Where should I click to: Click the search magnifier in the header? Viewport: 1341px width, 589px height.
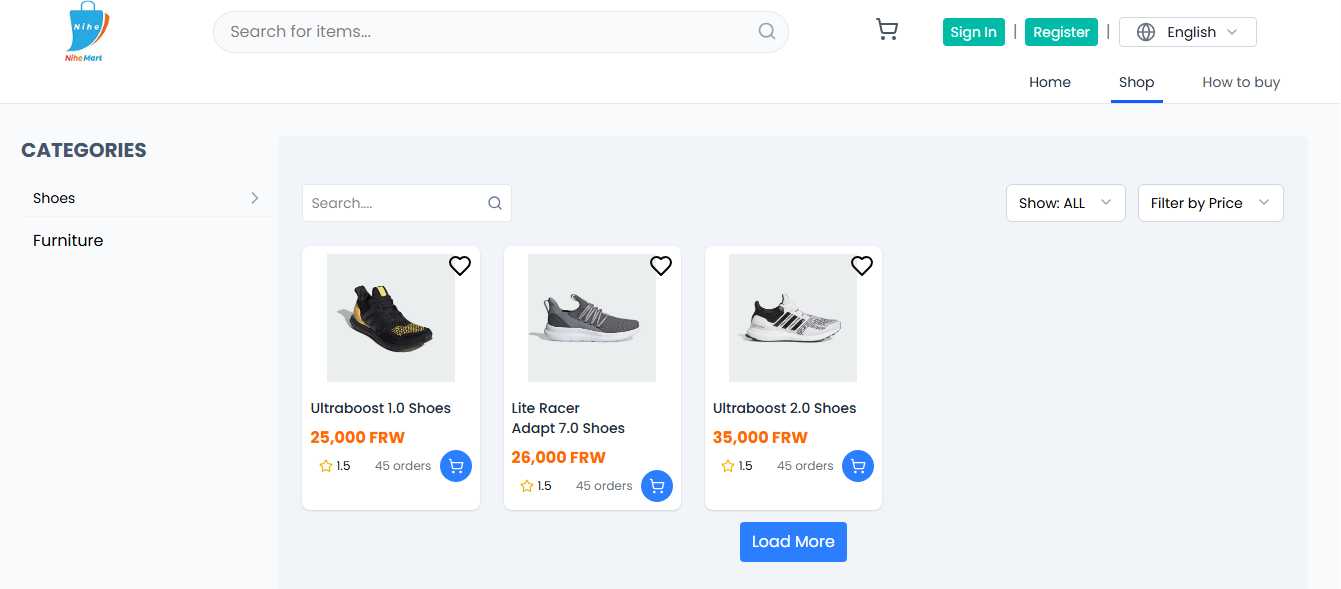pos(766,31)
